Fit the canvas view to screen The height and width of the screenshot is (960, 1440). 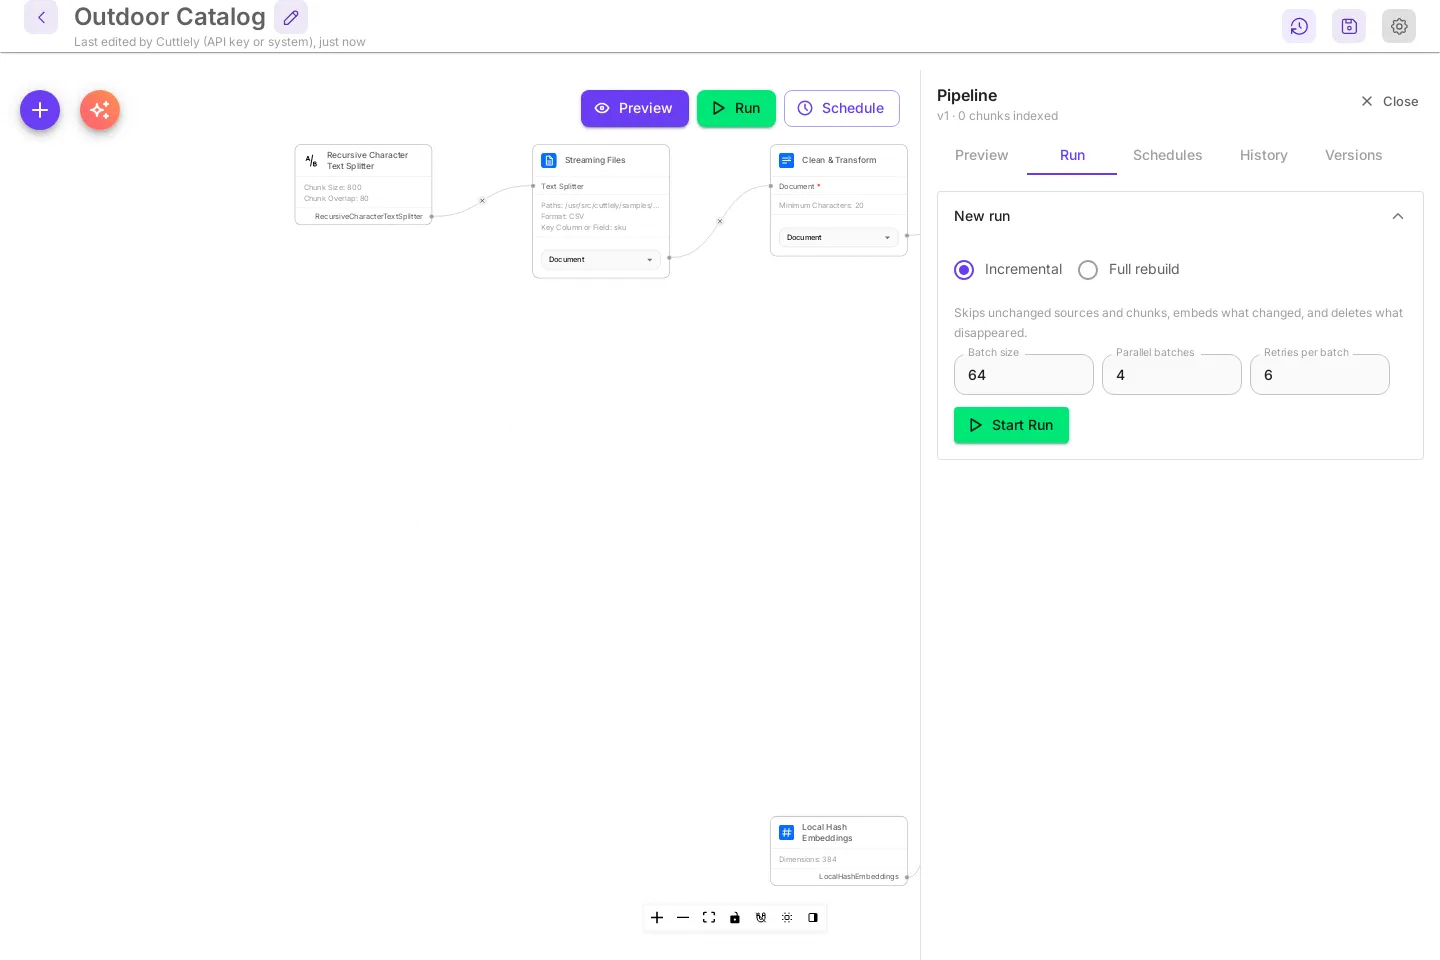click(709, 917)
